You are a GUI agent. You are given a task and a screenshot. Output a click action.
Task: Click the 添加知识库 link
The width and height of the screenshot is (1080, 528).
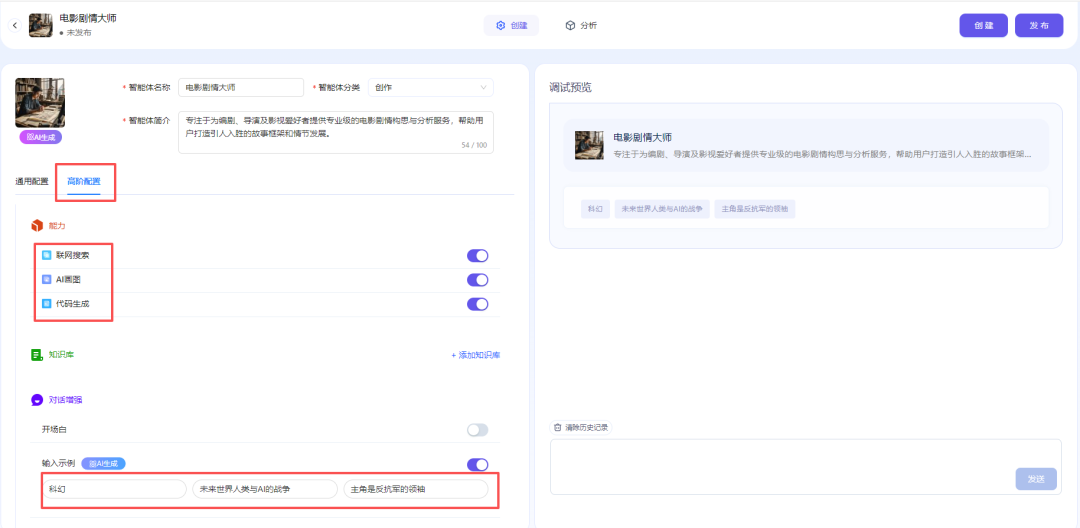pyautogui.click(x=475, y=355)
